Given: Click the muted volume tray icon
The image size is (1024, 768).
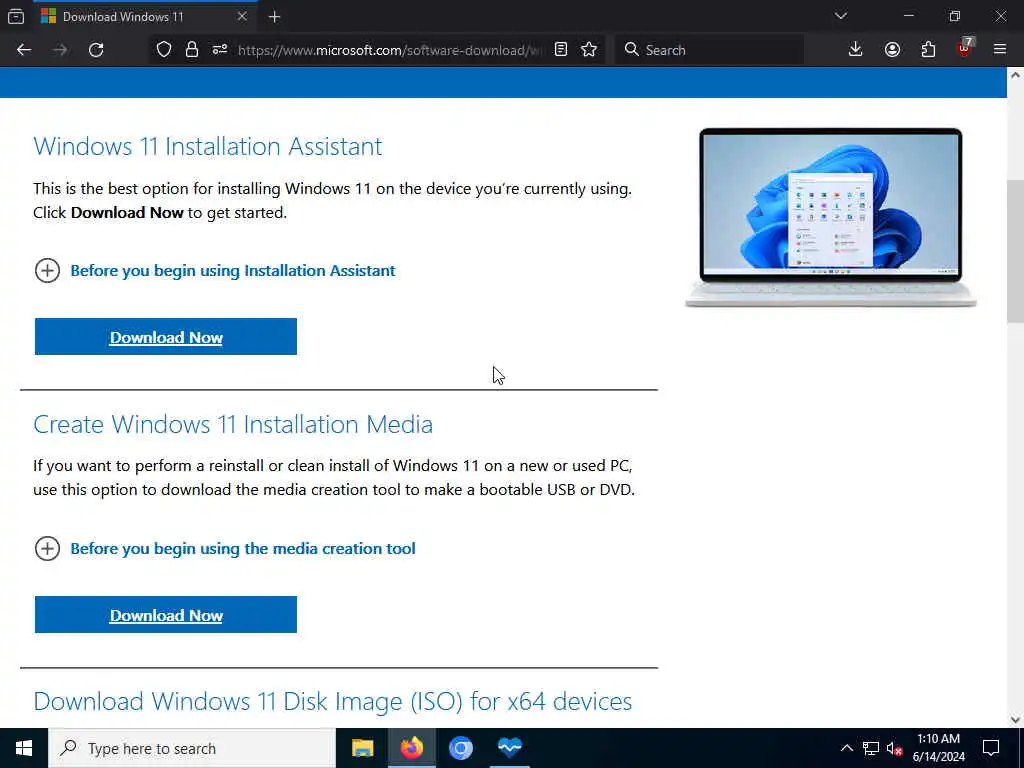Looking at the screenshot, I should point(895,748).
